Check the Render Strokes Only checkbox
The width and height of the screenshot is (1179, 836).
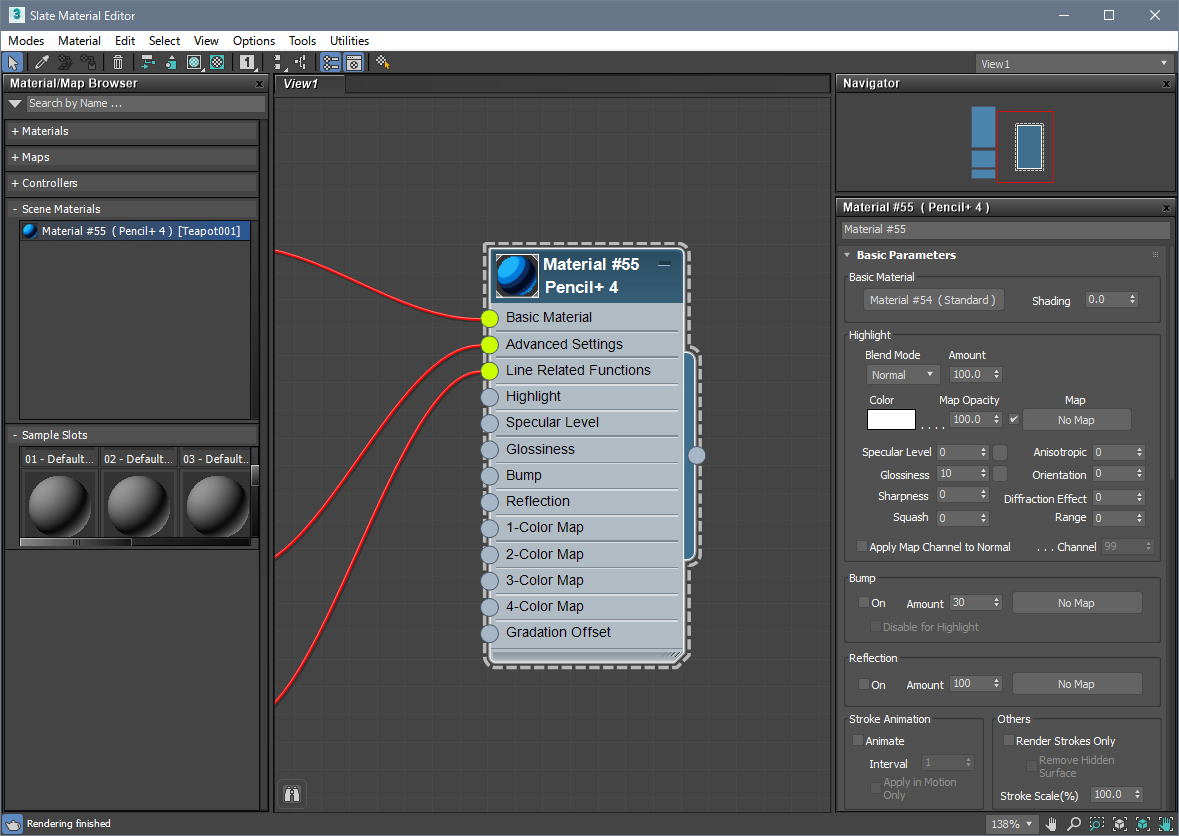point(1008,741)
